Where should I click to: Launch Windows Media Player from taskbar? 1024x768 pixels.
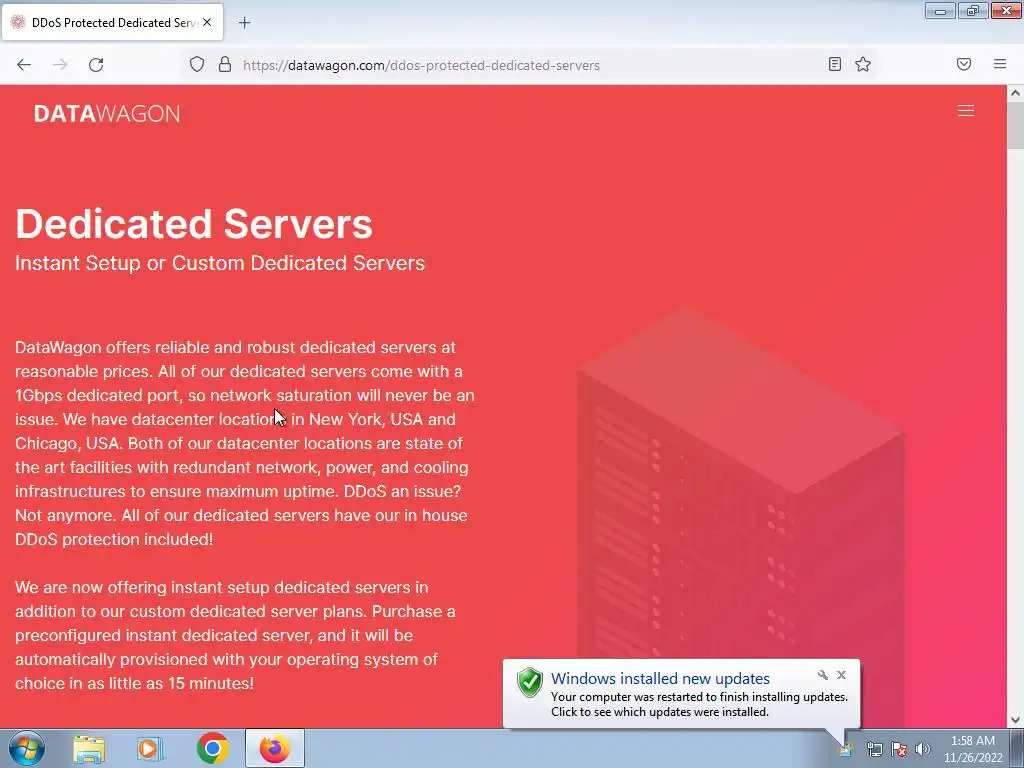[150, 748]
